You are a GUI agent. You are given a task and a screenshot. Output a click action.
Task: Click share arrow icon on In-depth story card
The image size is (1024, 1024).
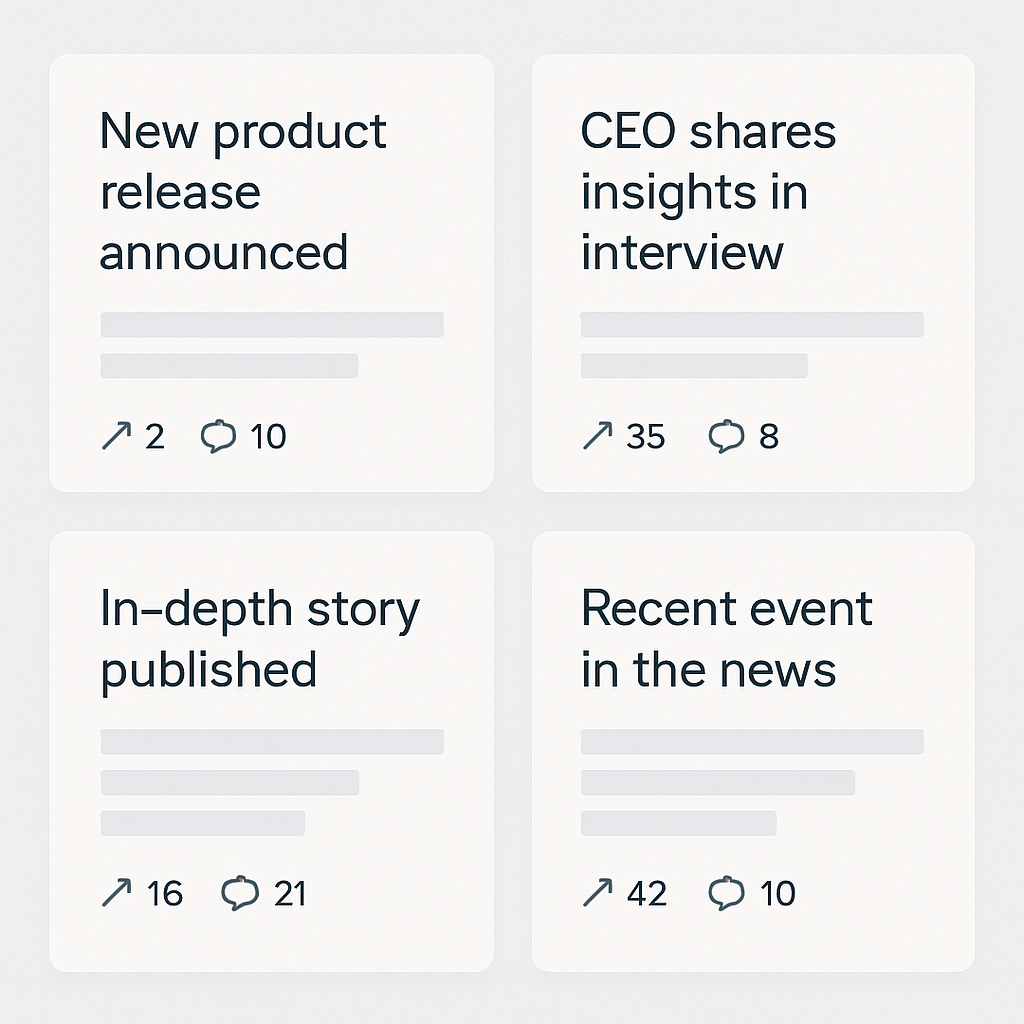click(x=116, y=893)
